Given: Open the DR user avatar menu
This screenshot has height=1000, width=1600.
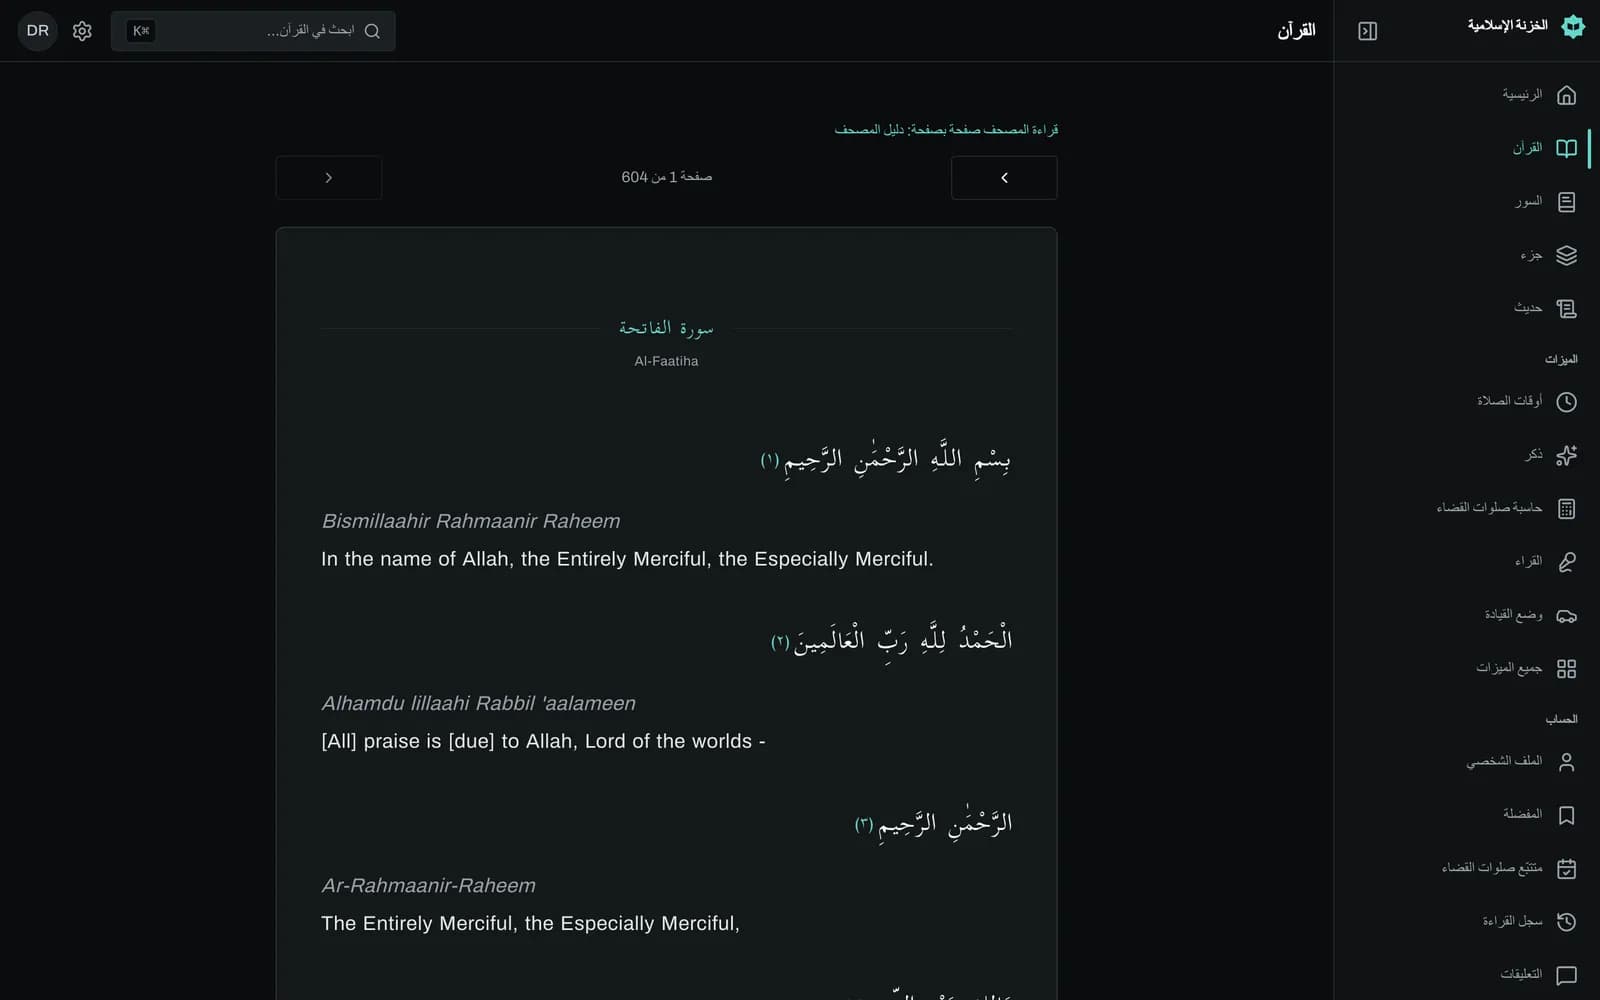Looking at the screenshot, I should (x=38, y=31).
